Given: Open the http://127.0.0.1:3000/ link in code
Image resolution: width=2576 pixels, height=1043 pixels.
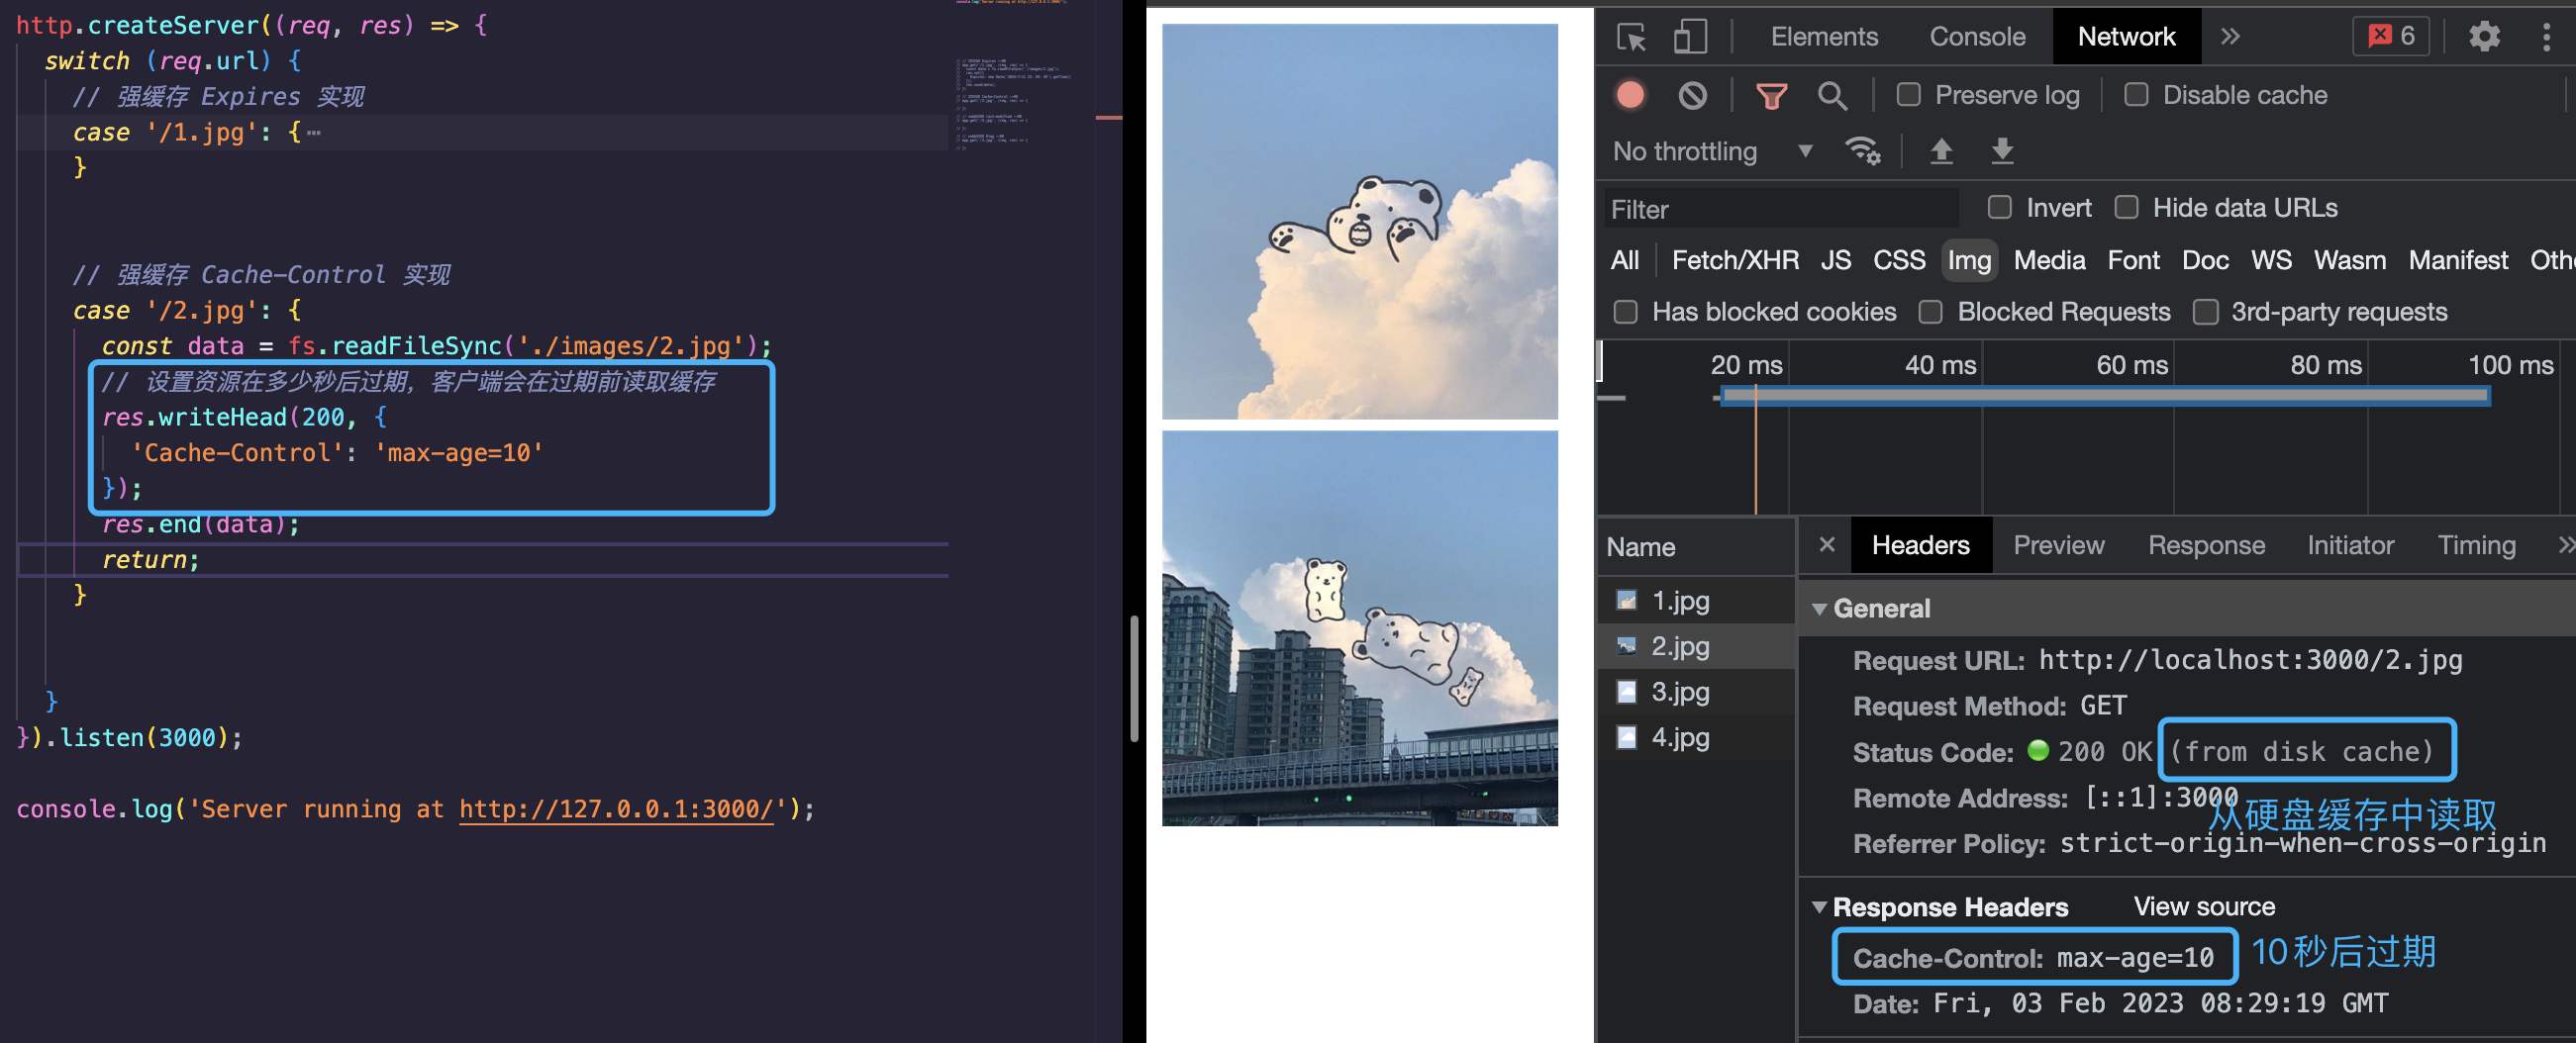Looking at the screenshot, I should coord(616,809).
